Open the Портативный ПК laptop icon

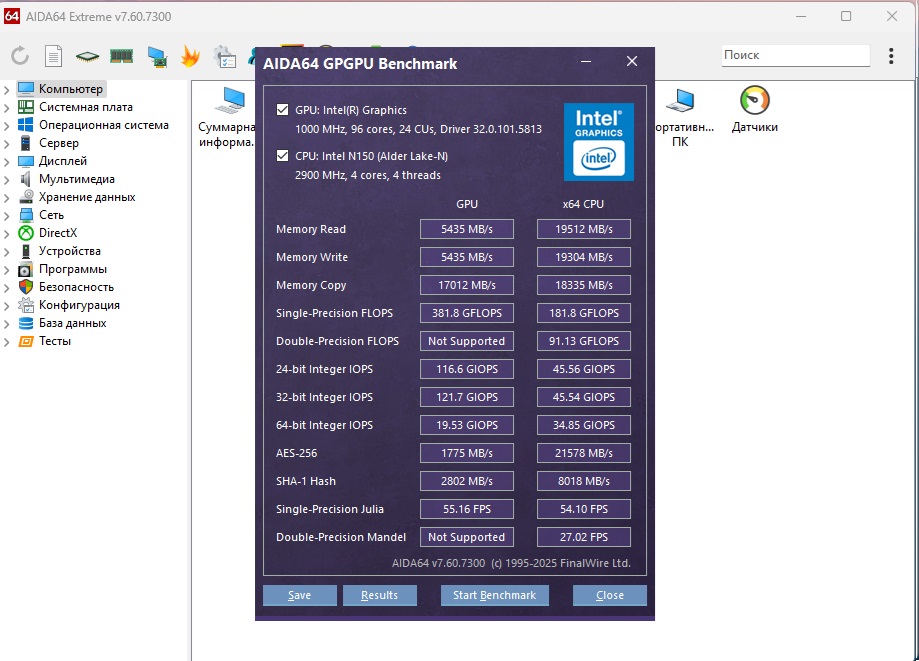(x=683, y=117)
